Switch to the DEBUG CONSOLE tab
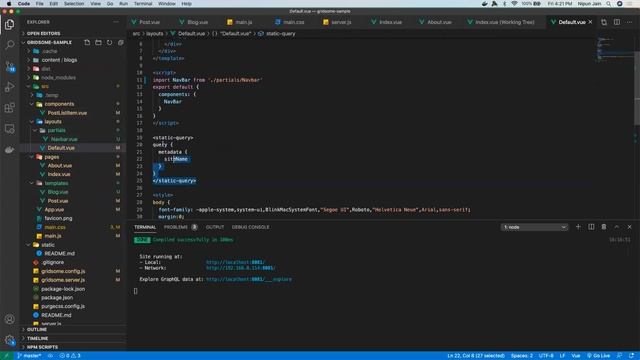The width and height of the screenshot is (640, 360). tap(251, 227)
